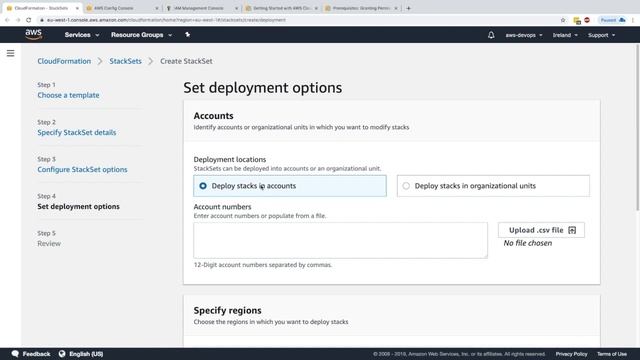Click the Feedback speech bubble icon
The height and width of the screenshot is (360, 640).
15,353
